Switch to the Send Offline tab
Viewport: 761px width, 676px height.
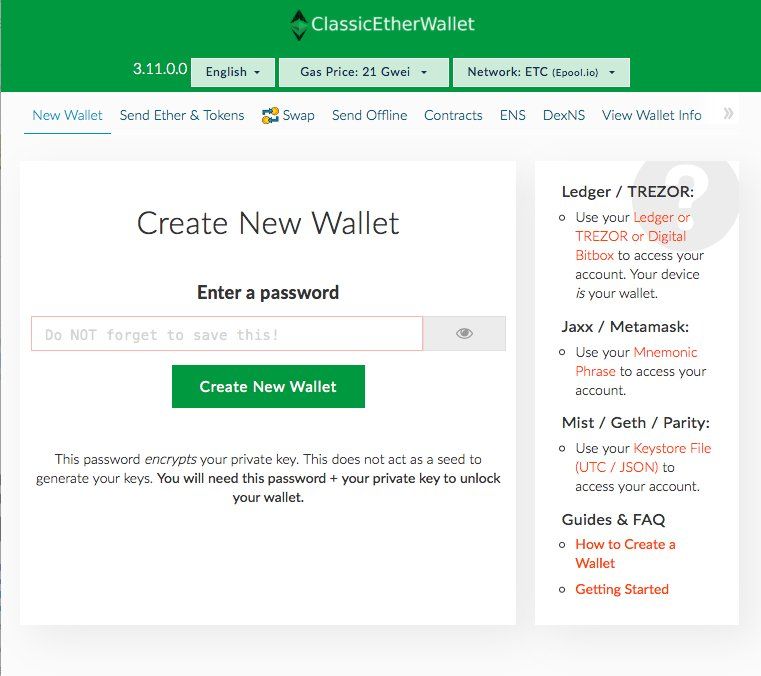[369, 115]
